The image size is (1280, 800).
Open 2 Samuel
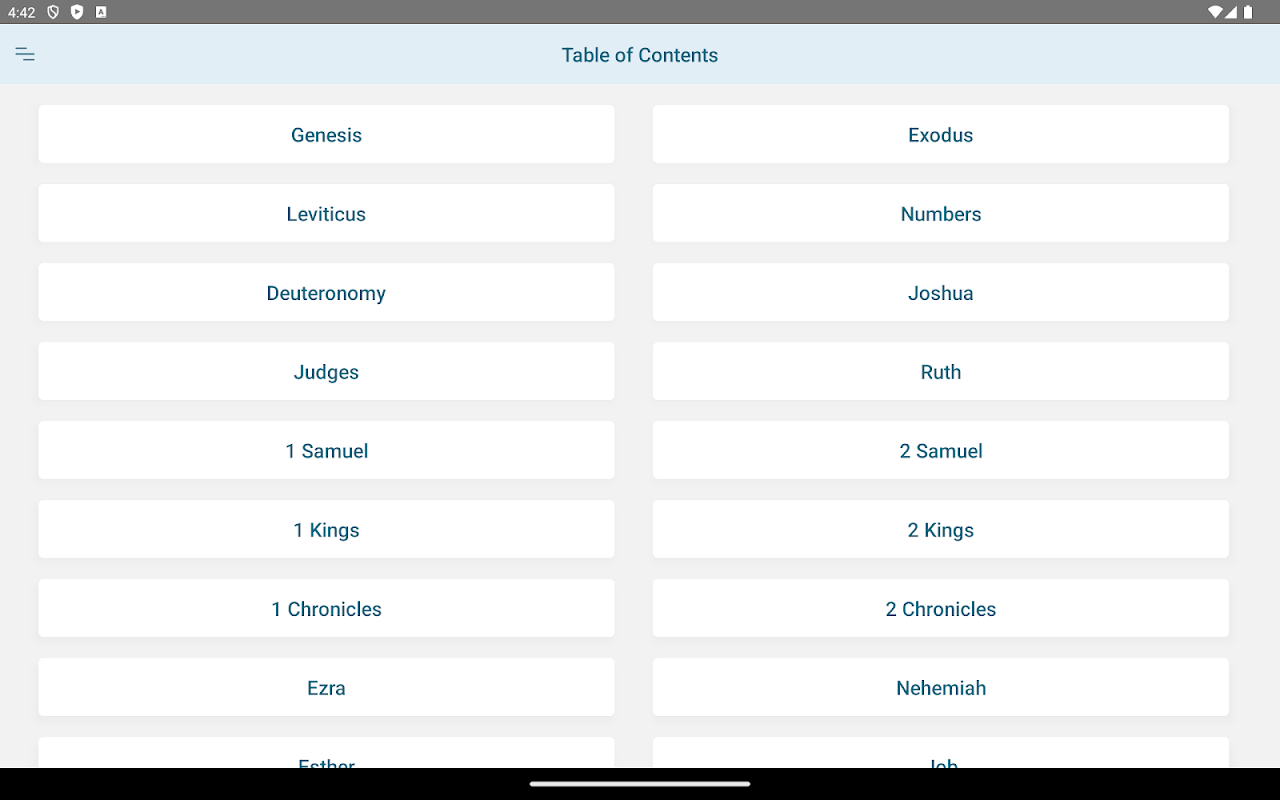940,450
